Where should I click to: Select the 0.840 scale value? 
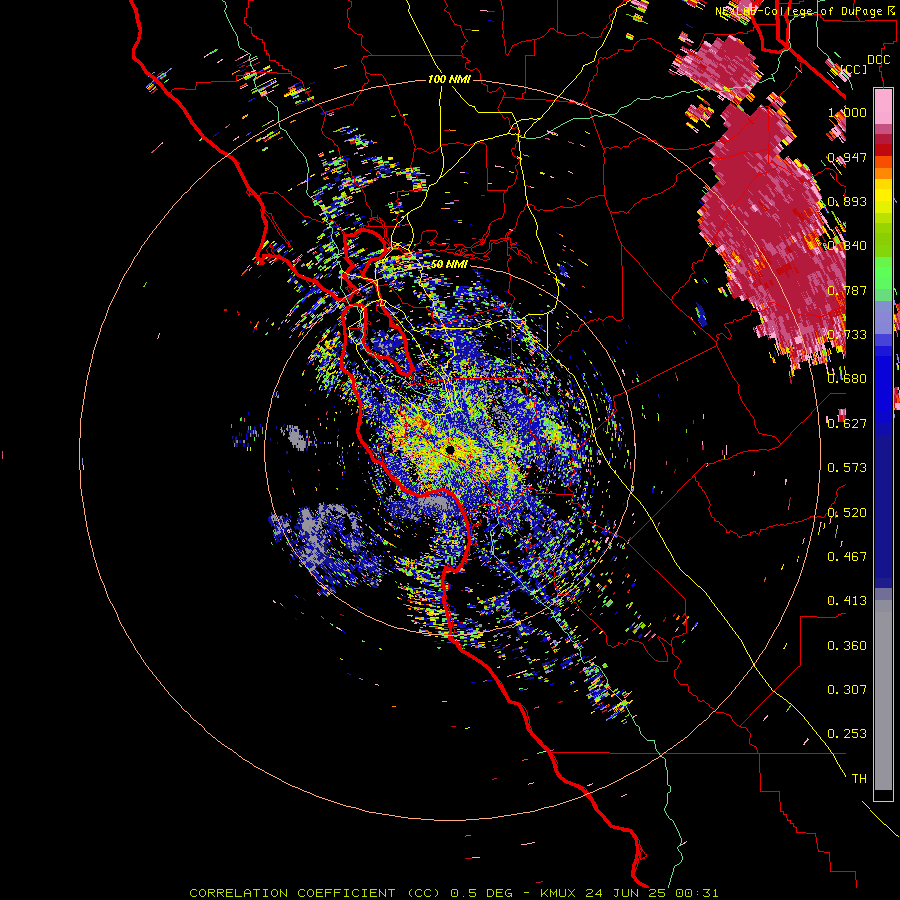click(x=847, y=246)
